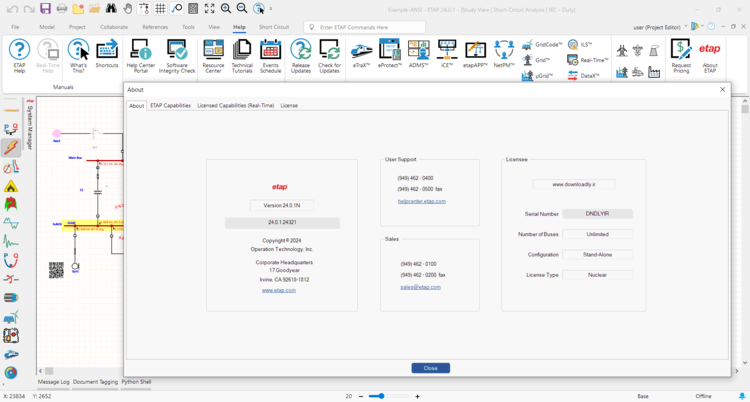Image resolution: width=750 pixels, height=402 pixels.
Task: Open the License tab in About dialog
Action: 288,105
